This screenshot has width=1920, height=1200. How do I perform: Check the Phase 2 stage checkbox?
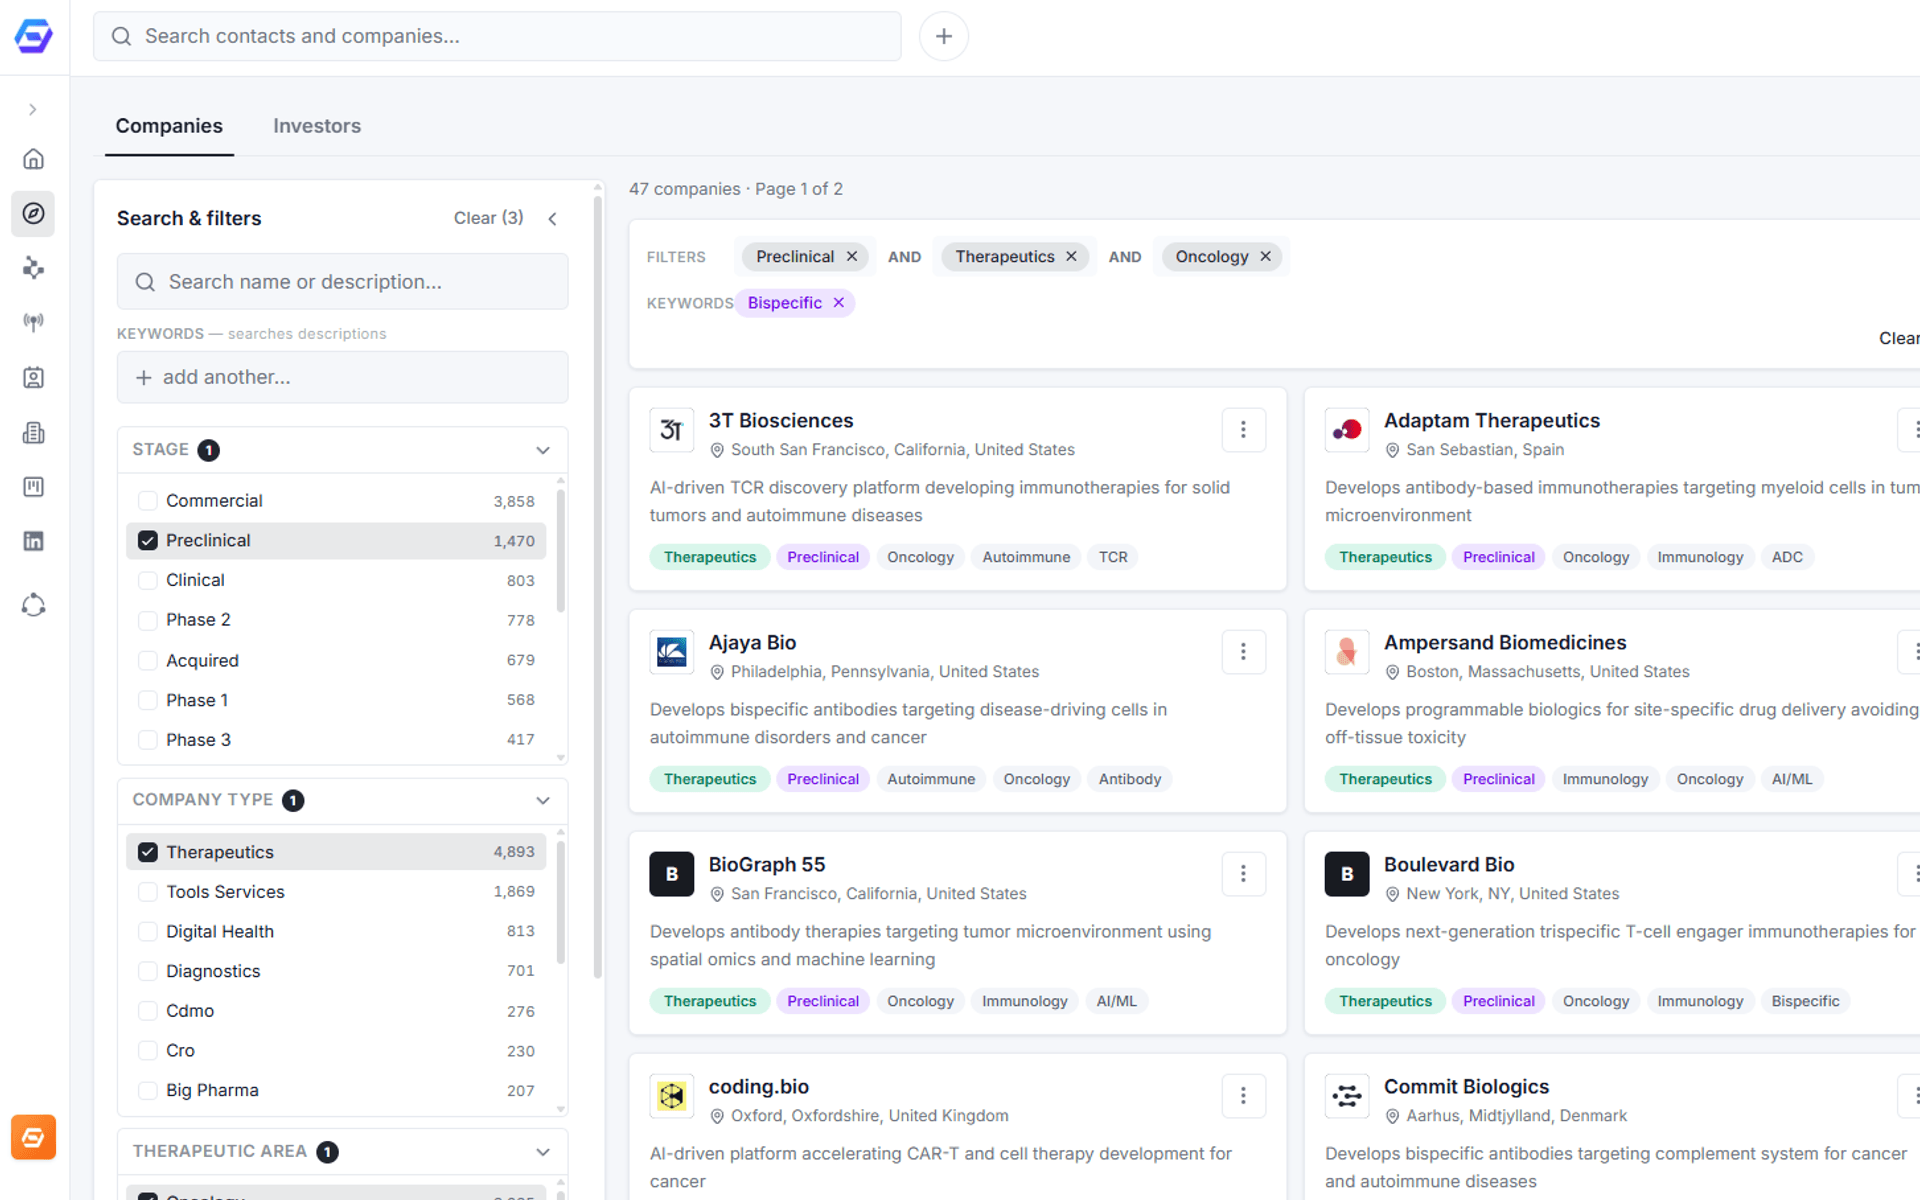pyautogui.click(x=147, y=620)
